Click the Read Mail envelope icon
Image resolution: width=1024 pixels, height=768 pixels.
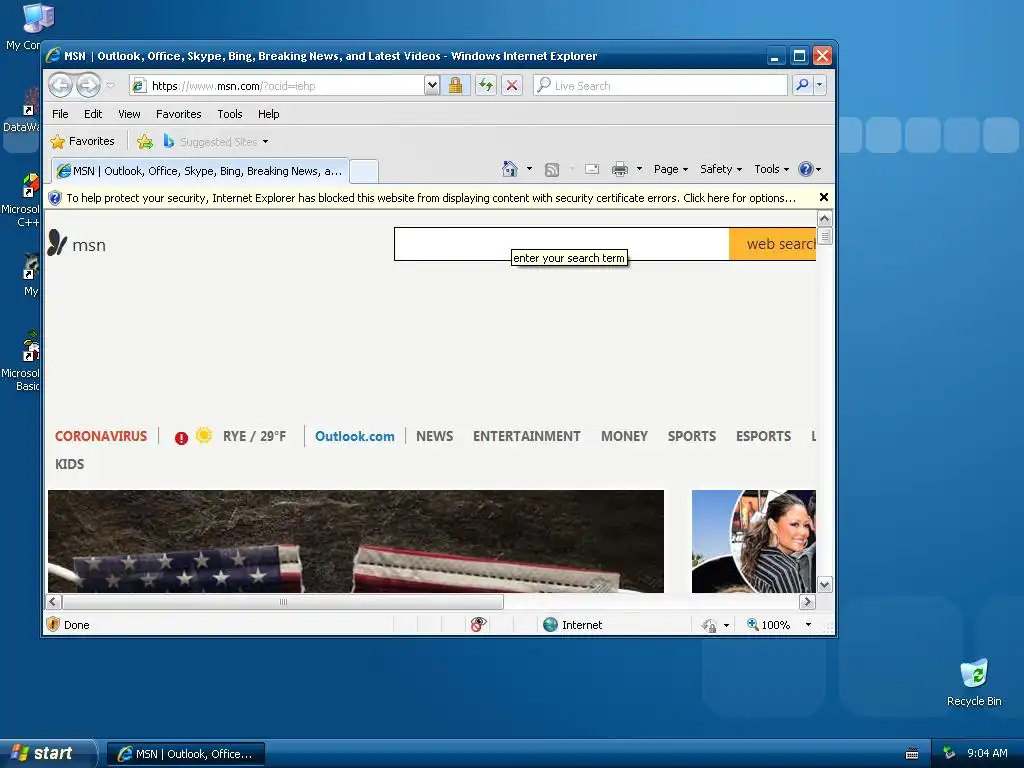coord(592,169)
